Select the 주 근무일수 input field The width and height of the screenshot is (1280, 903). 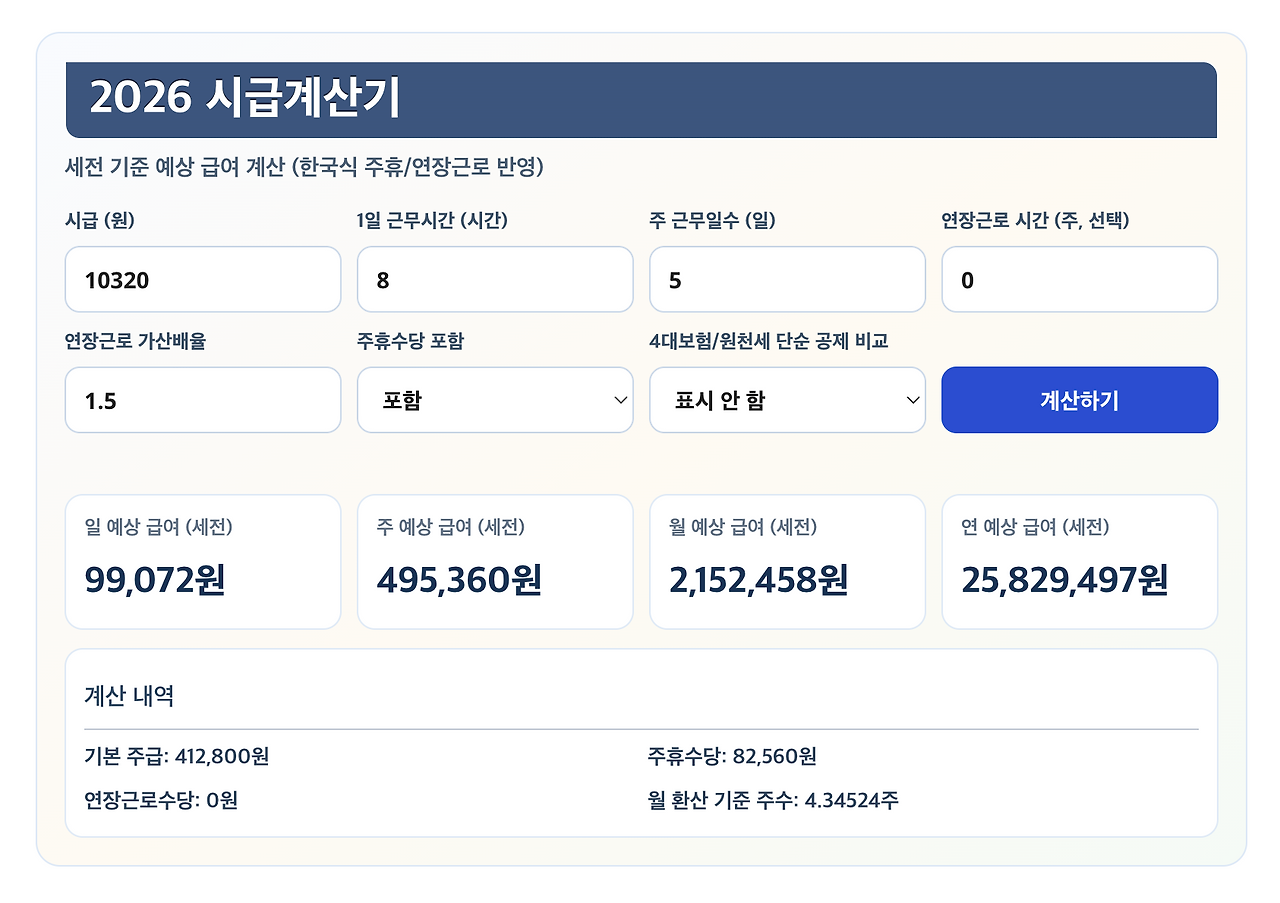tap(787, 279)
